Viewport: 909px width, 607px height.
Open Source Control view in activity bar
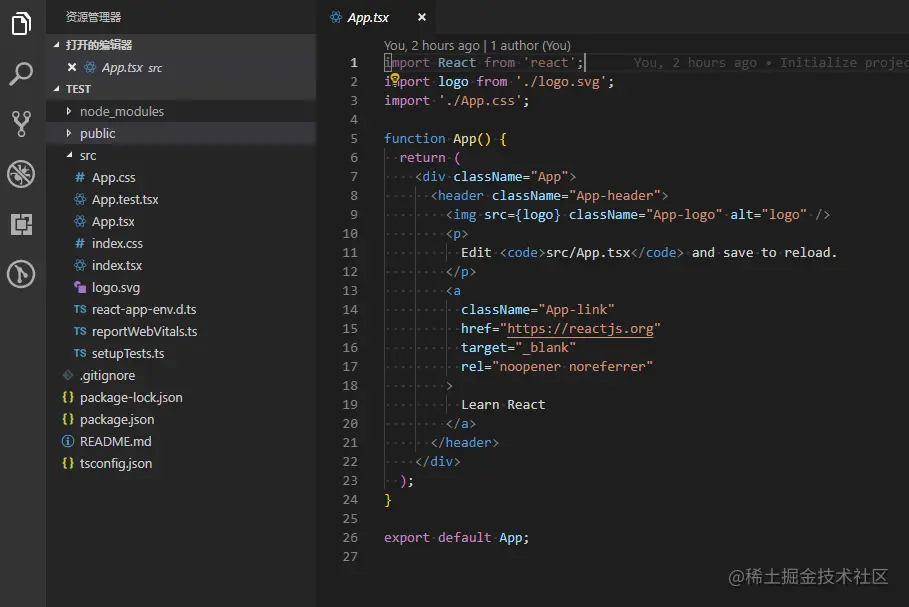pyautogui.click(x=21, y=123)
